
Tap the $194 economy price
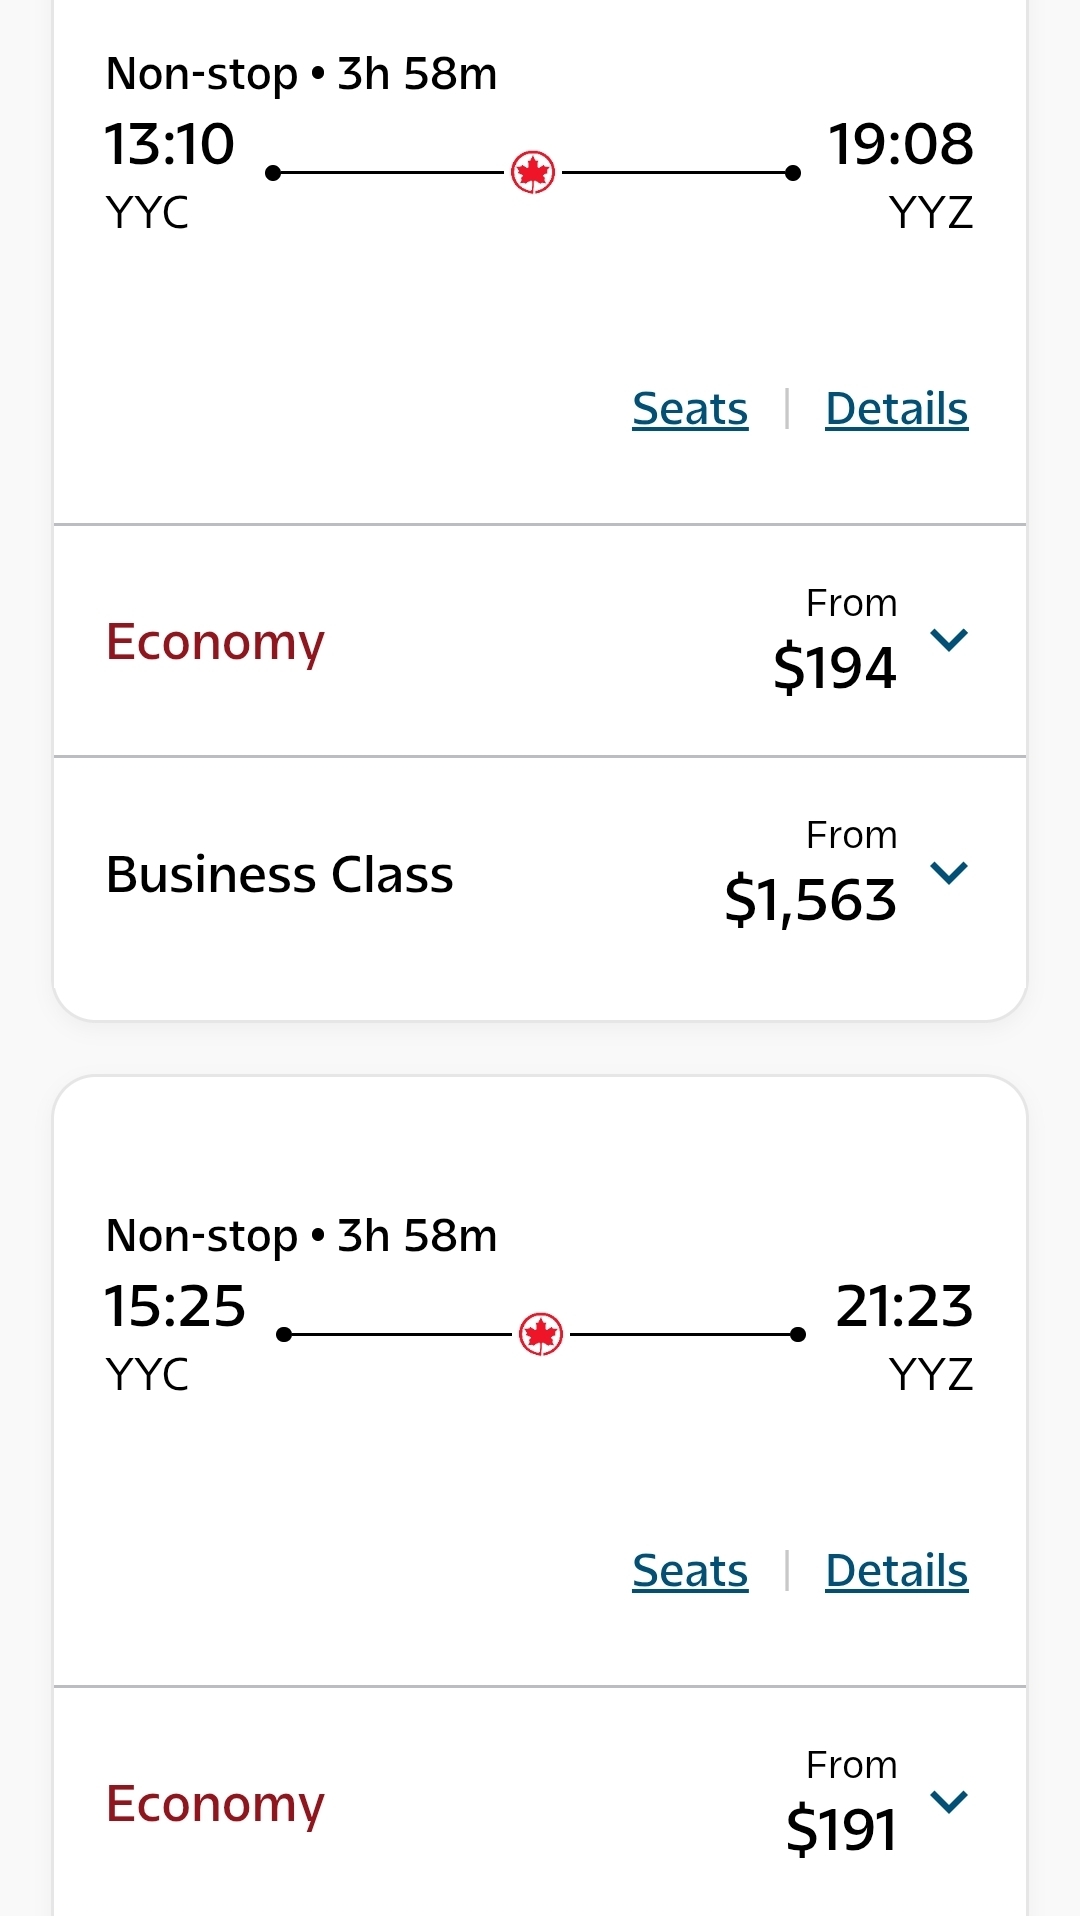[x=835, y=668]
